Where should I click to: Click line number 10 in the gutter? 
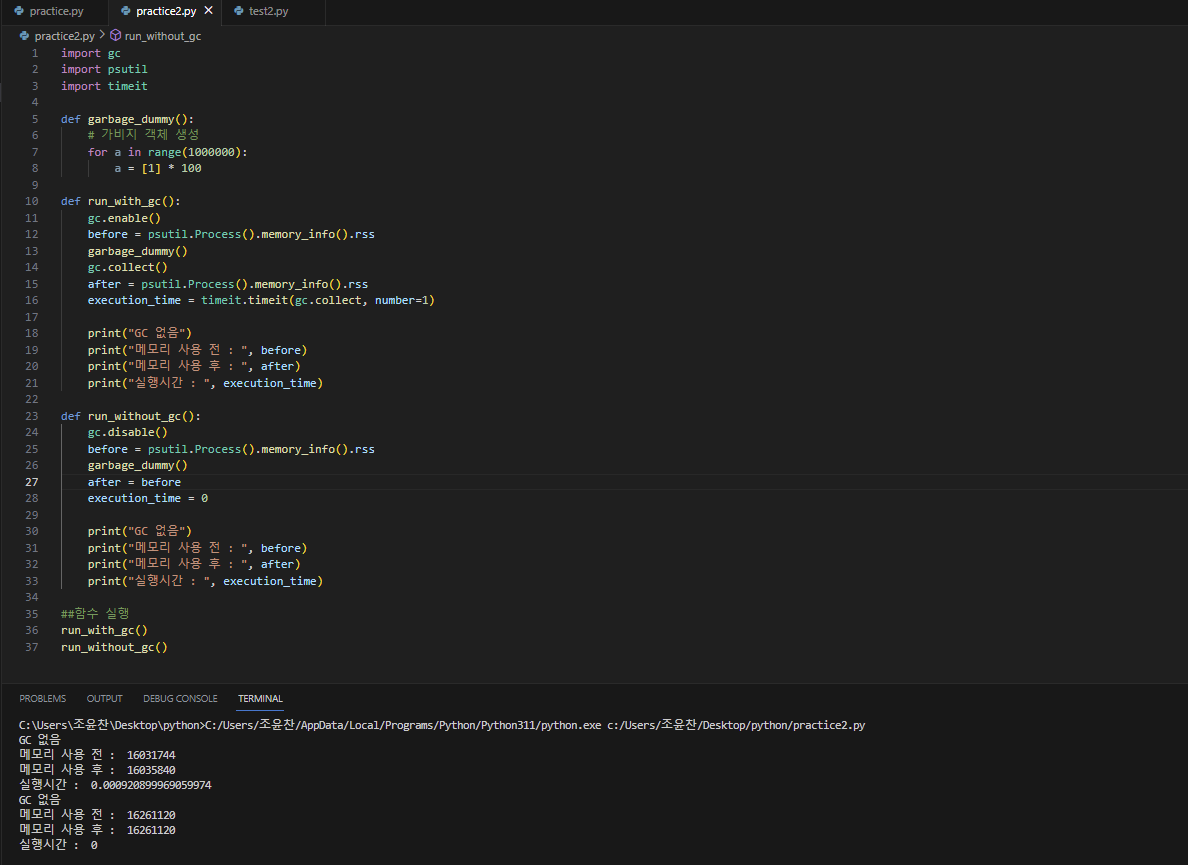pos(32,201)
